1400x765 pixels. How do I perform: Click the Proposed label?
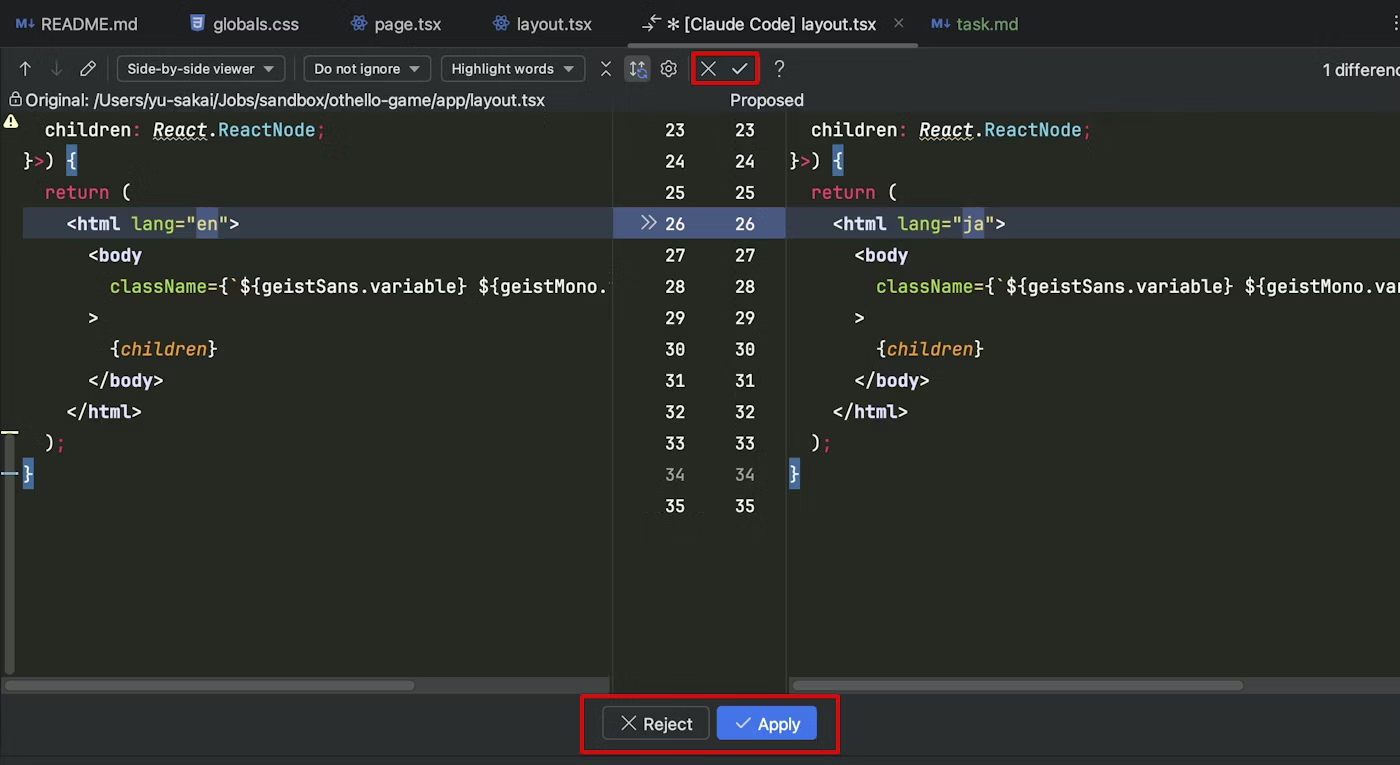pyautogui.click(x=767, y=100)
